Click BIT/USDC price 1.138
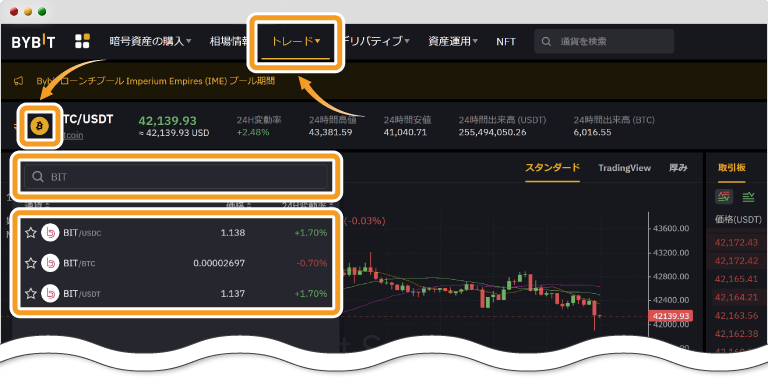The width and height of the screenshot is (768, 380). point(233,233)
